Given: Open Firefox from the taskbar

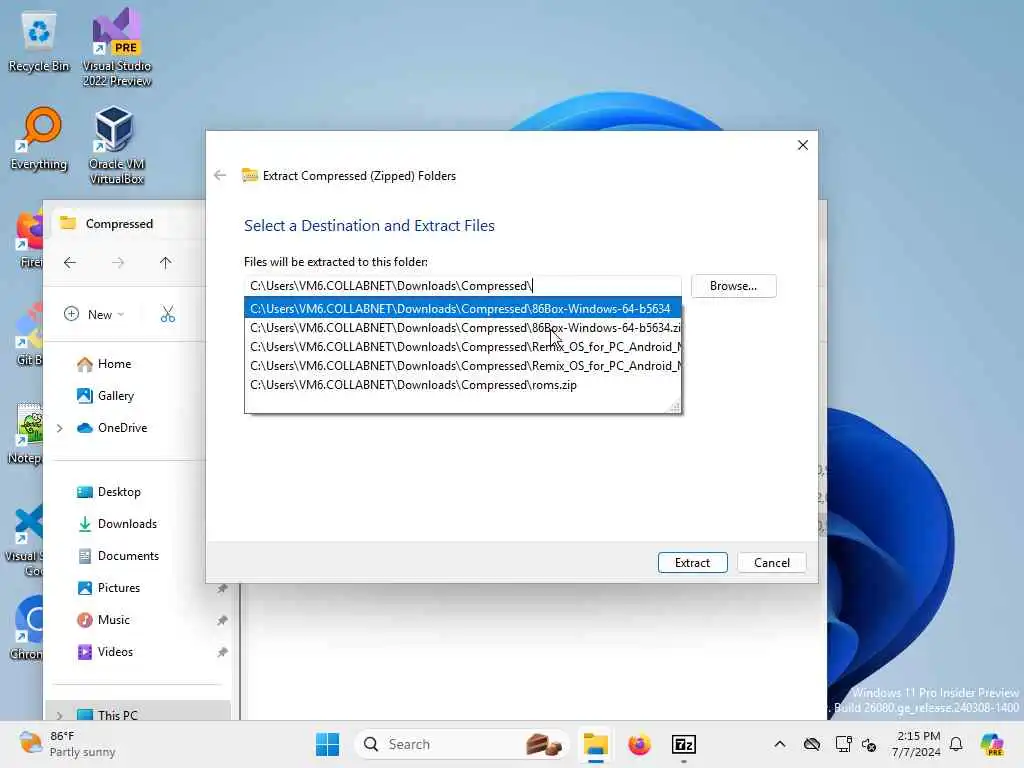Looking at the screenshot, I should (639, 744).
